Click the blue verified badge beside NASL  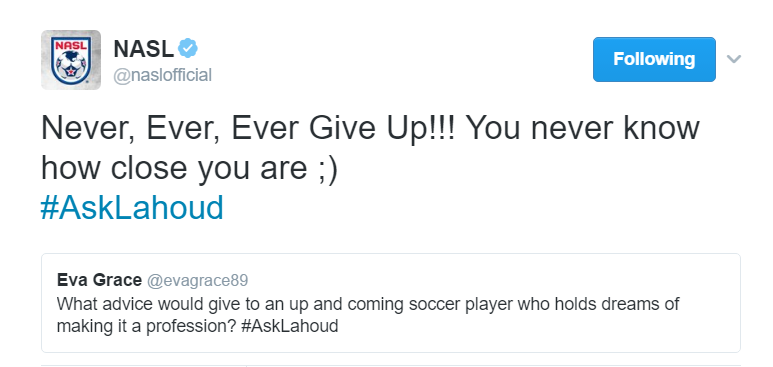pyautogui.click(x=188, y=48)
